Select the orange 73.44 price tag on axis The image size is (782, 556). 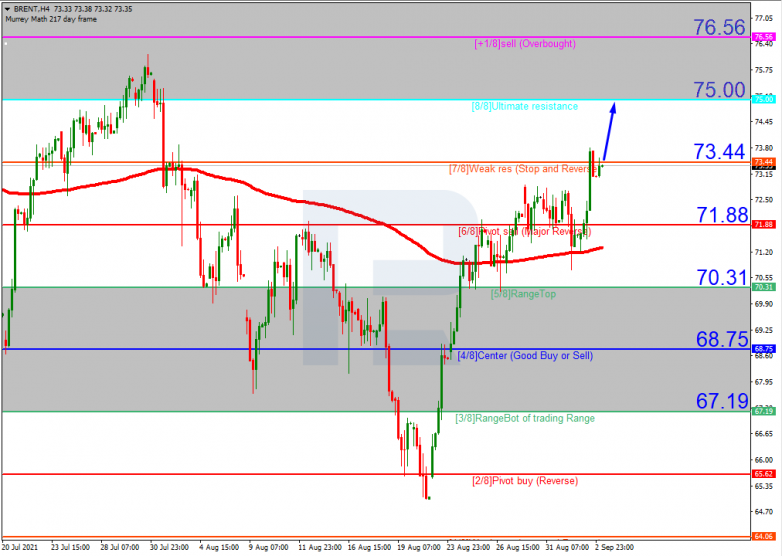point(764,162)
